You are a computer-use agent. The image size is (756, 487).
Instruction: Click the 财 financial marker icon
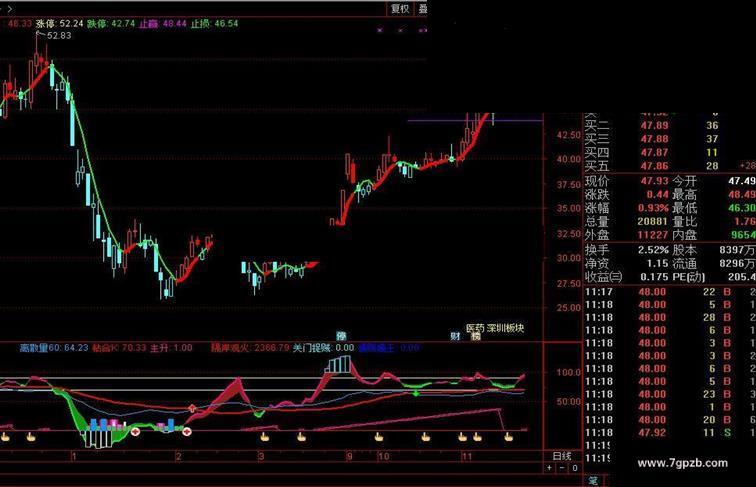455,336
